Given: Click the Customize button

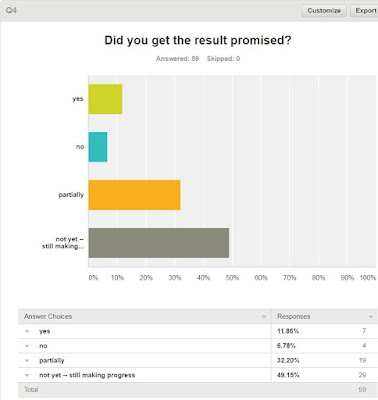Looking at the screenshot, I should (324, 11).
